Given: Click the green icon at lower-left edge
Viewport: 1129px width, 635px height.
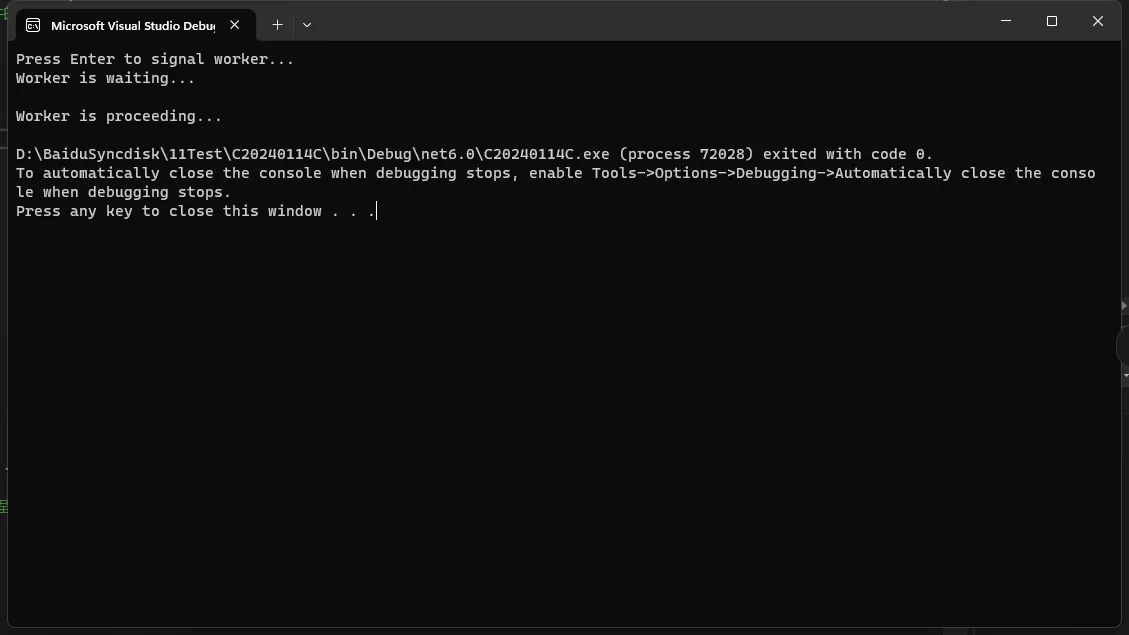Looking at the screenshot, I should point(4,507).
